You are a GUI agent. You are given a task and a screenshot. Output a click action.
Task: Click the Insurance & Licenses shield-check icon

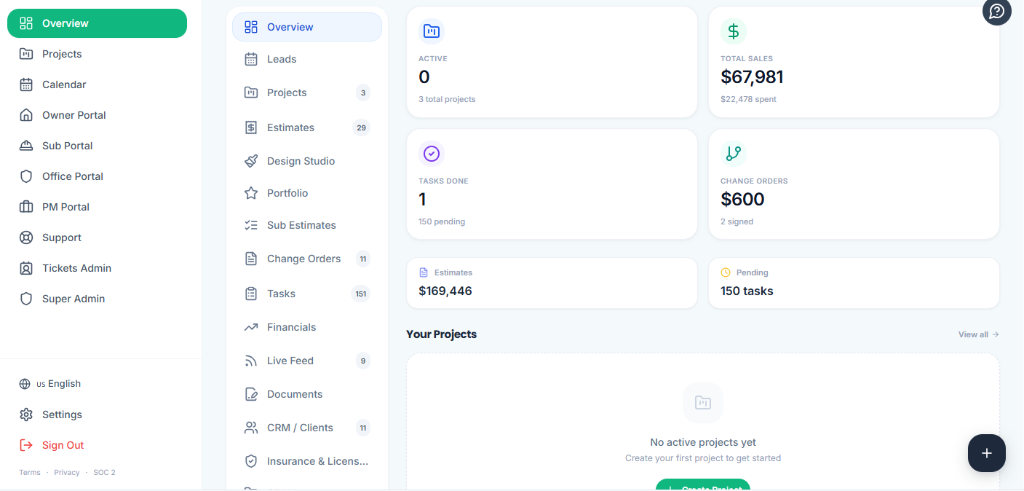click(251, 462)
